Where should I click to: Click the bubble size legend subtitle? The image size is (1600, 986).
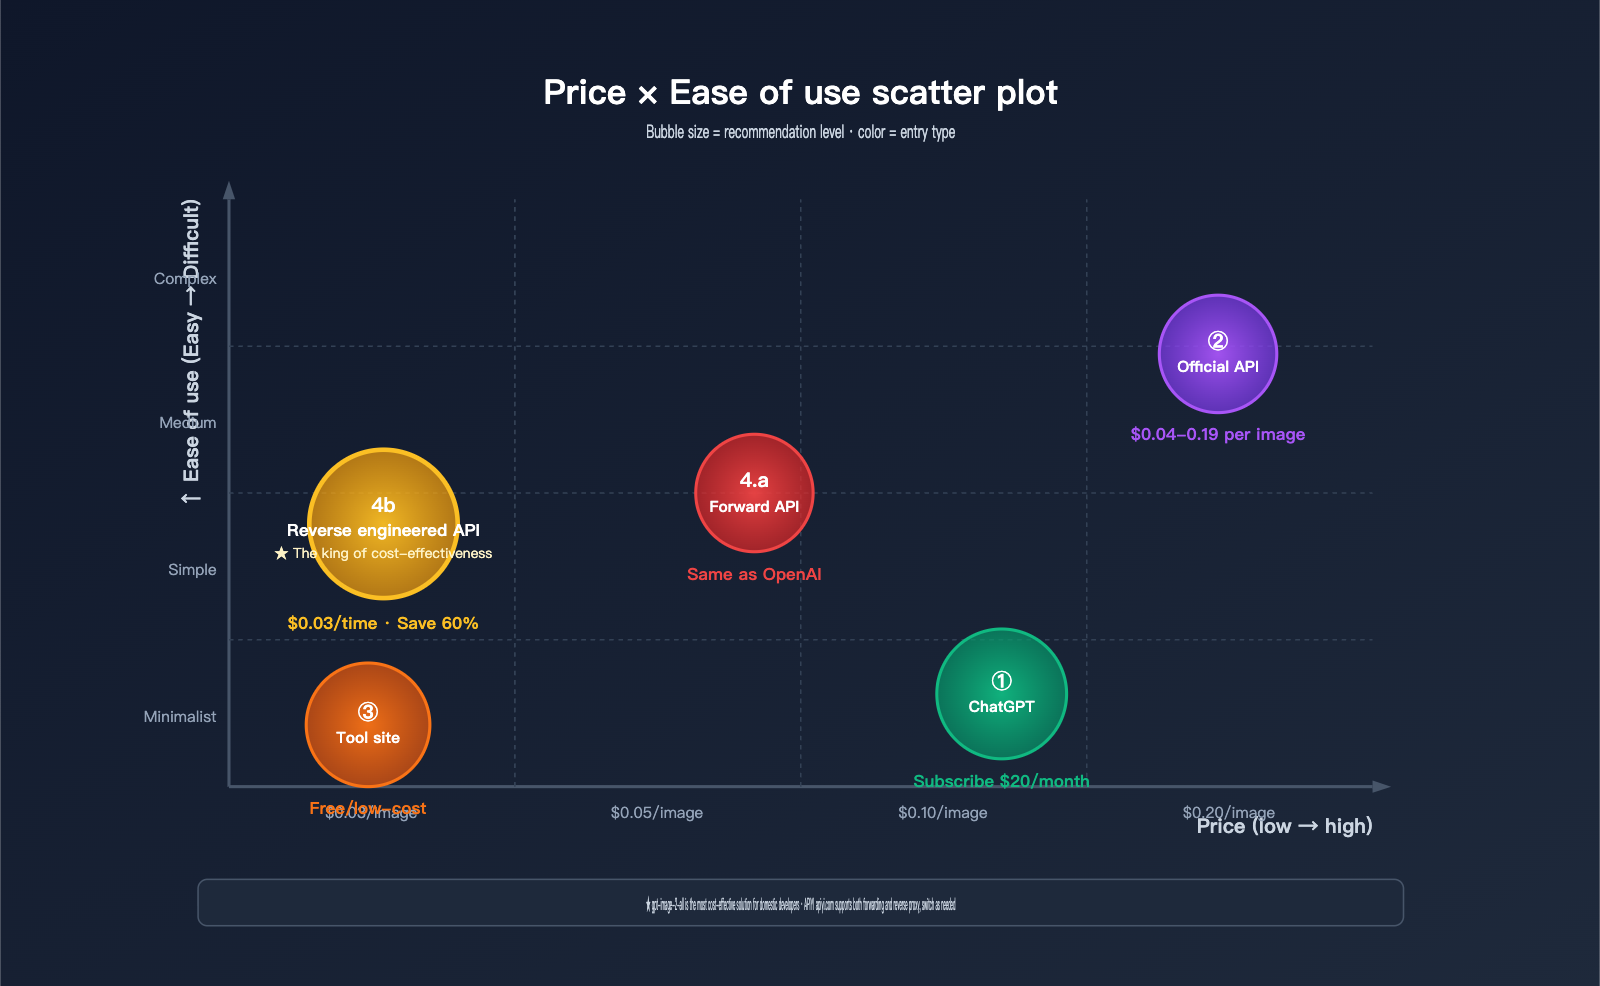pos(800,132)
